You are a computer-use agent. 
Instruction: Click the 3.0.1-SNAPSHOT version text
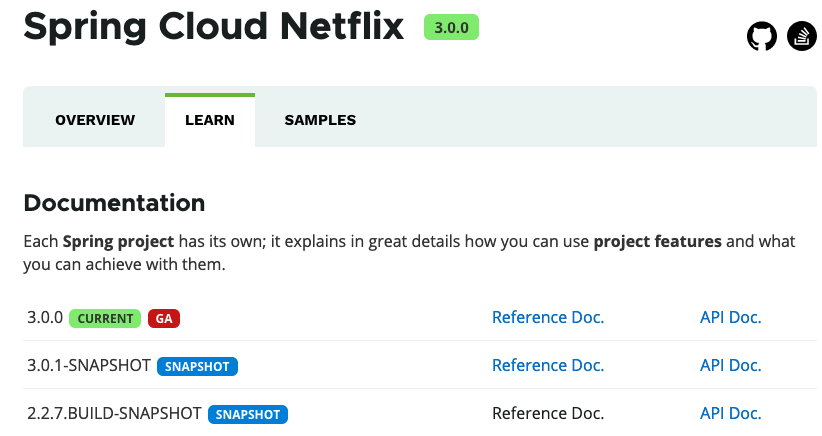click(x=89, y=365)
